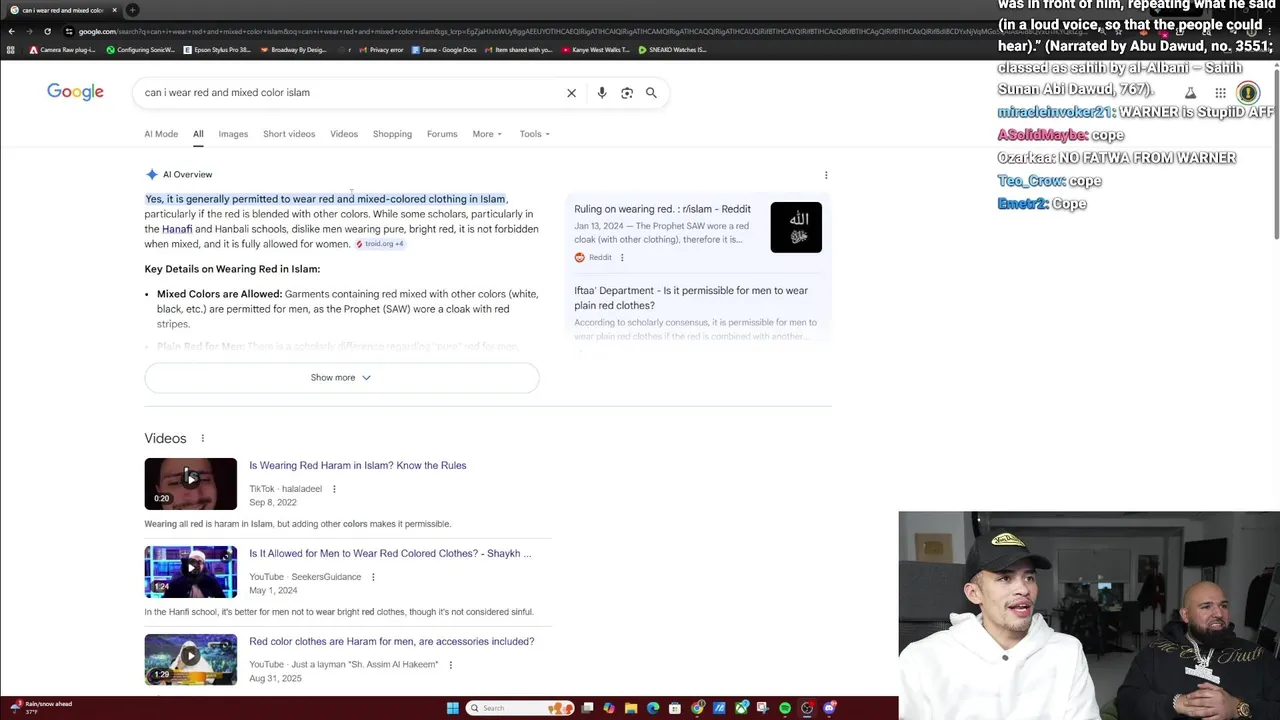1280x720 pixels.
Task: Switch to the Forums tab
Action: (x=442, y=134)
